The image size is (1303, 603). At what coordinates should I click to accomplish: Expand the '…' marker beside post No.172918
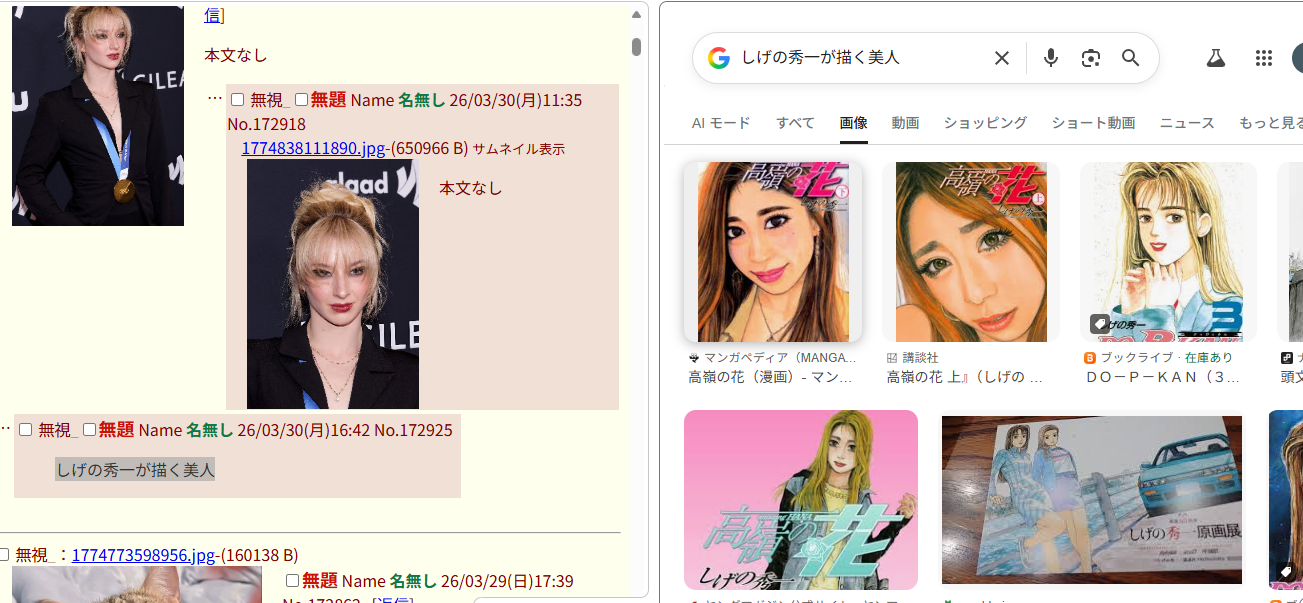pos(214,99)
